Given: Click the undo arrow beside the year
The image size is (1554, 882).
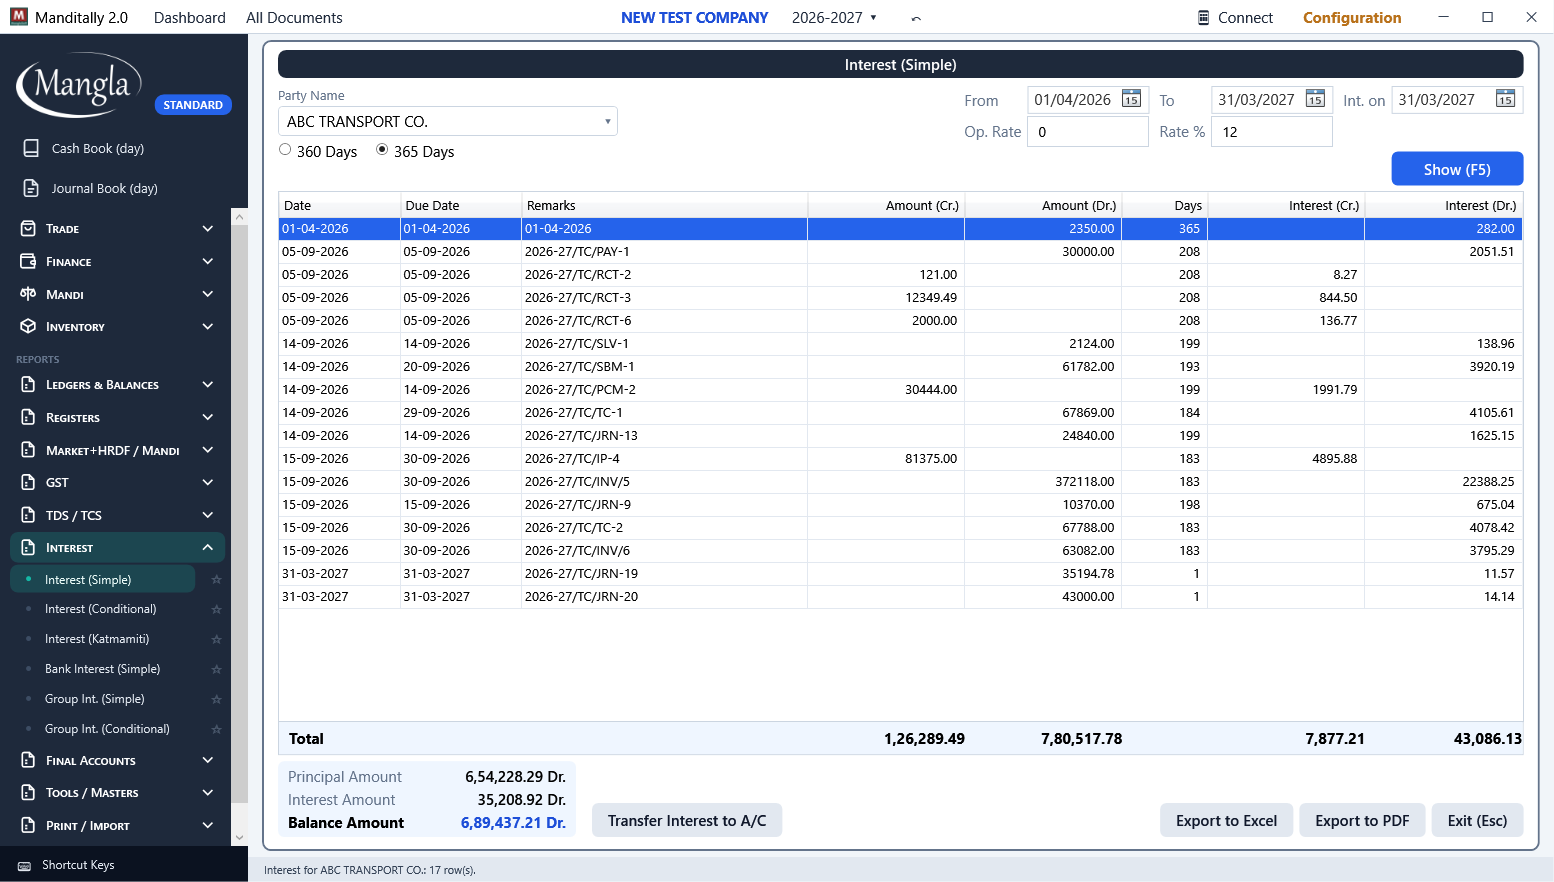Looking at the screenshot, I should (x=916, y=18).
